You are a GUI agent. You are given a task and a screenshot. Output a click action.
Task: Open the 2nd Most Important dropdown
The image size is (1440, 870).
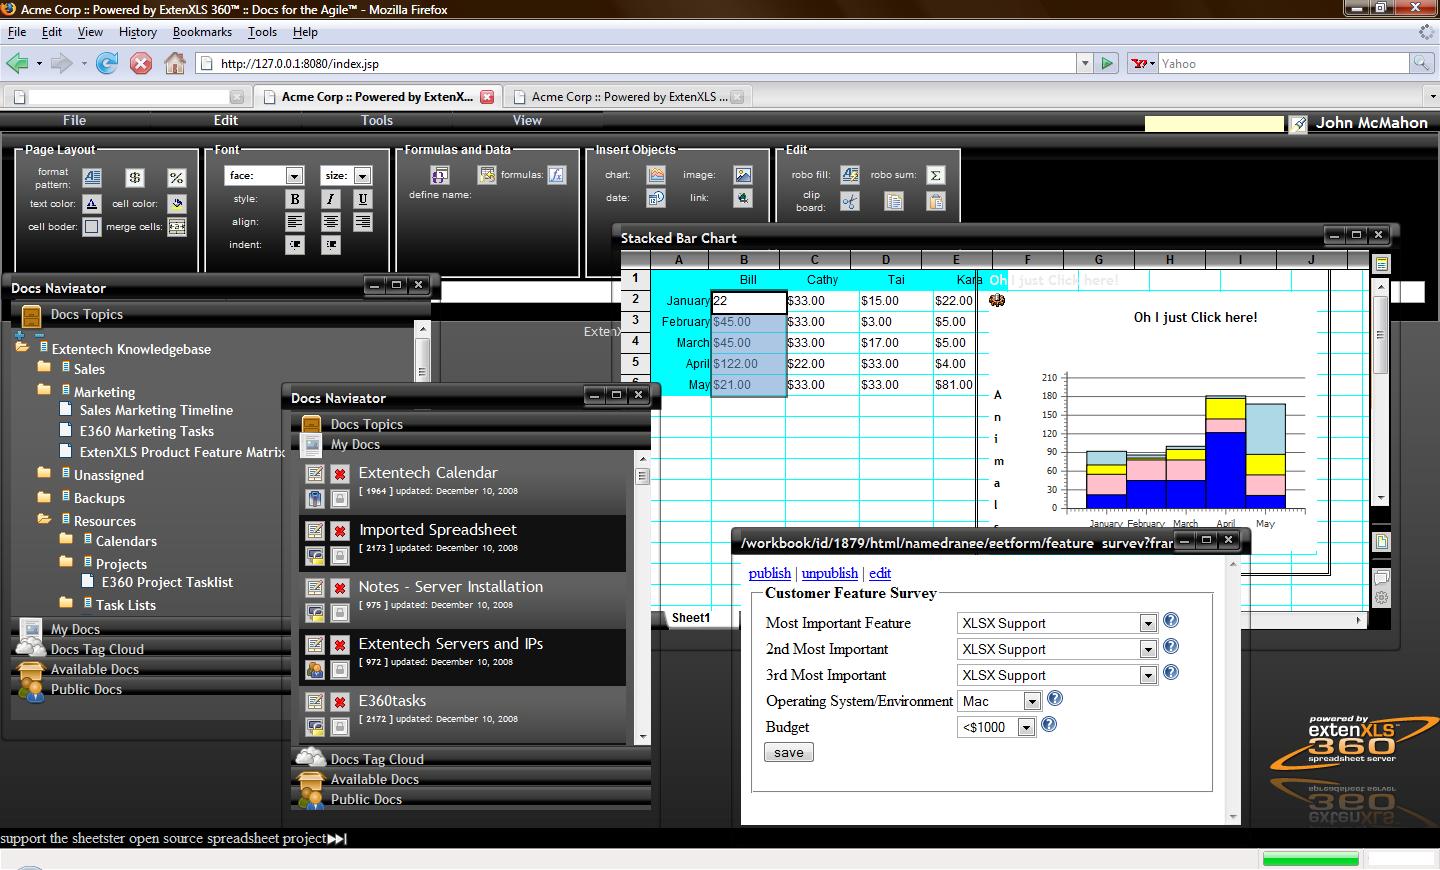pyautogui.click(x=1057, y=649)
